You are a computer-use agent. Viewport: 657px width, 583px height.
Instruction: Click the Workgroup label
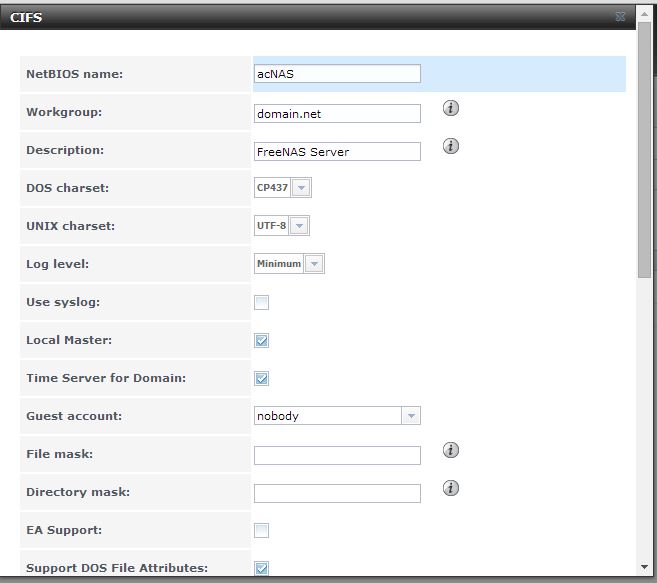point(64,112)
